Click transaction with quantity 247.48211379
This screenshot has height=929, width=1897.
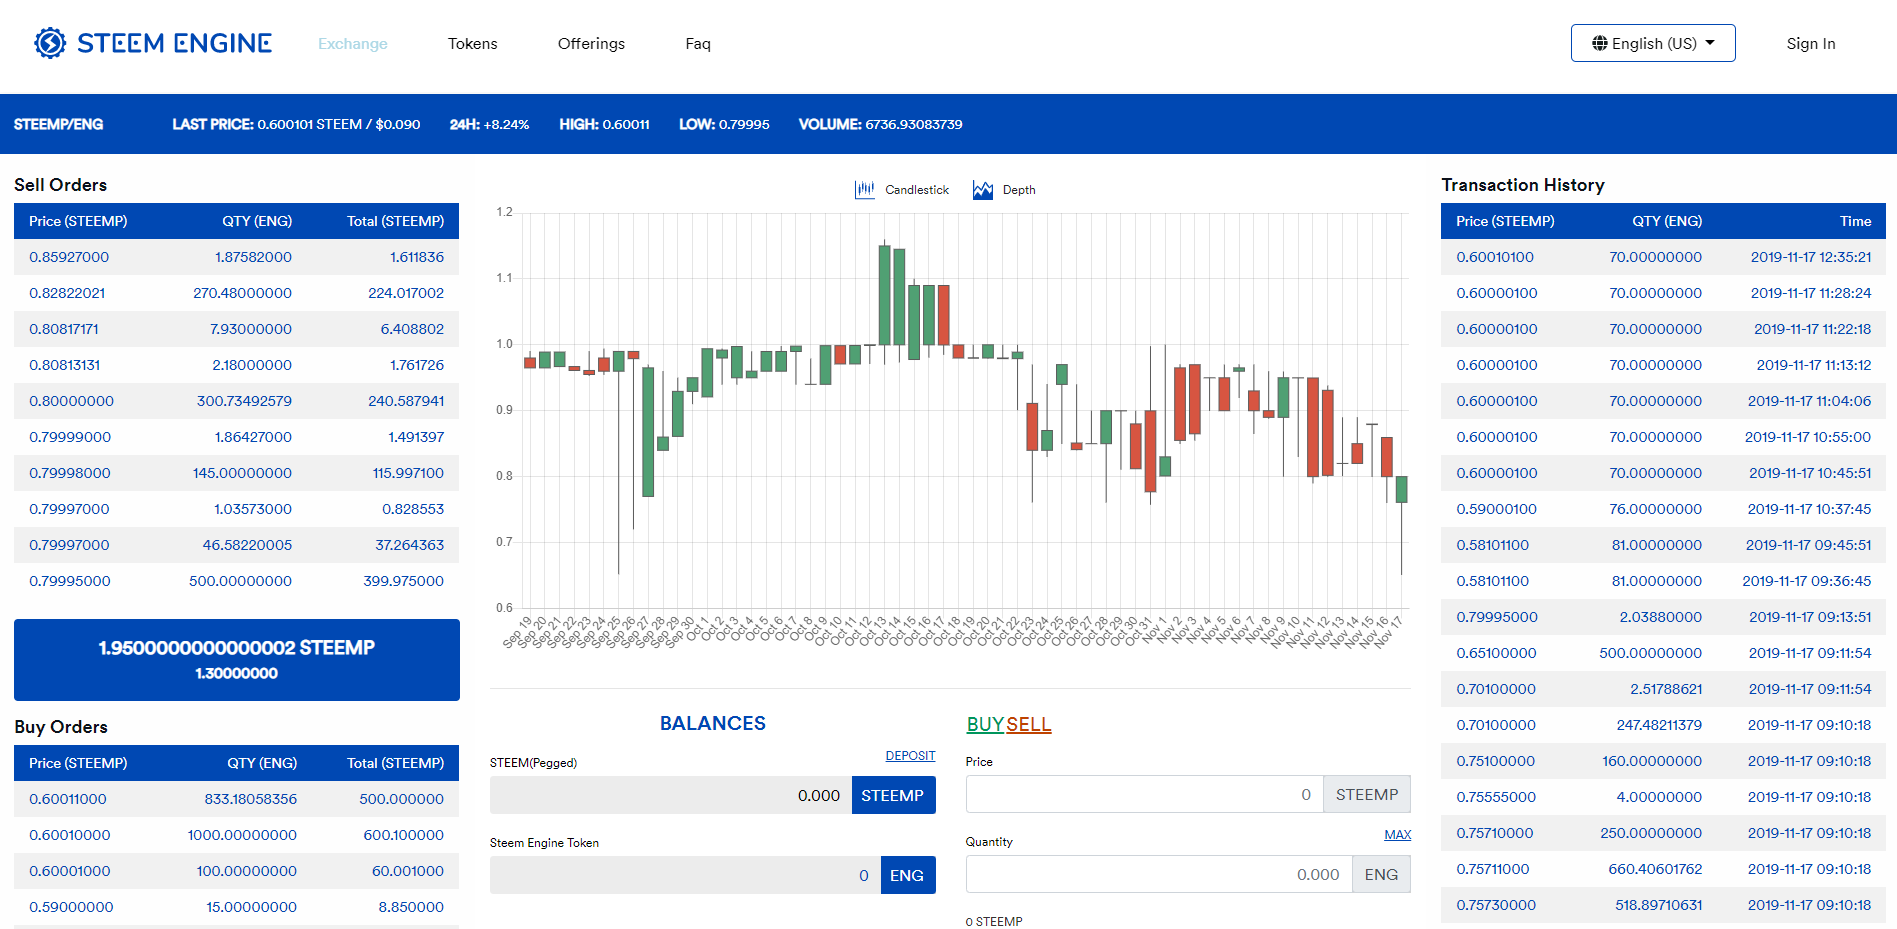point(1663,725)
